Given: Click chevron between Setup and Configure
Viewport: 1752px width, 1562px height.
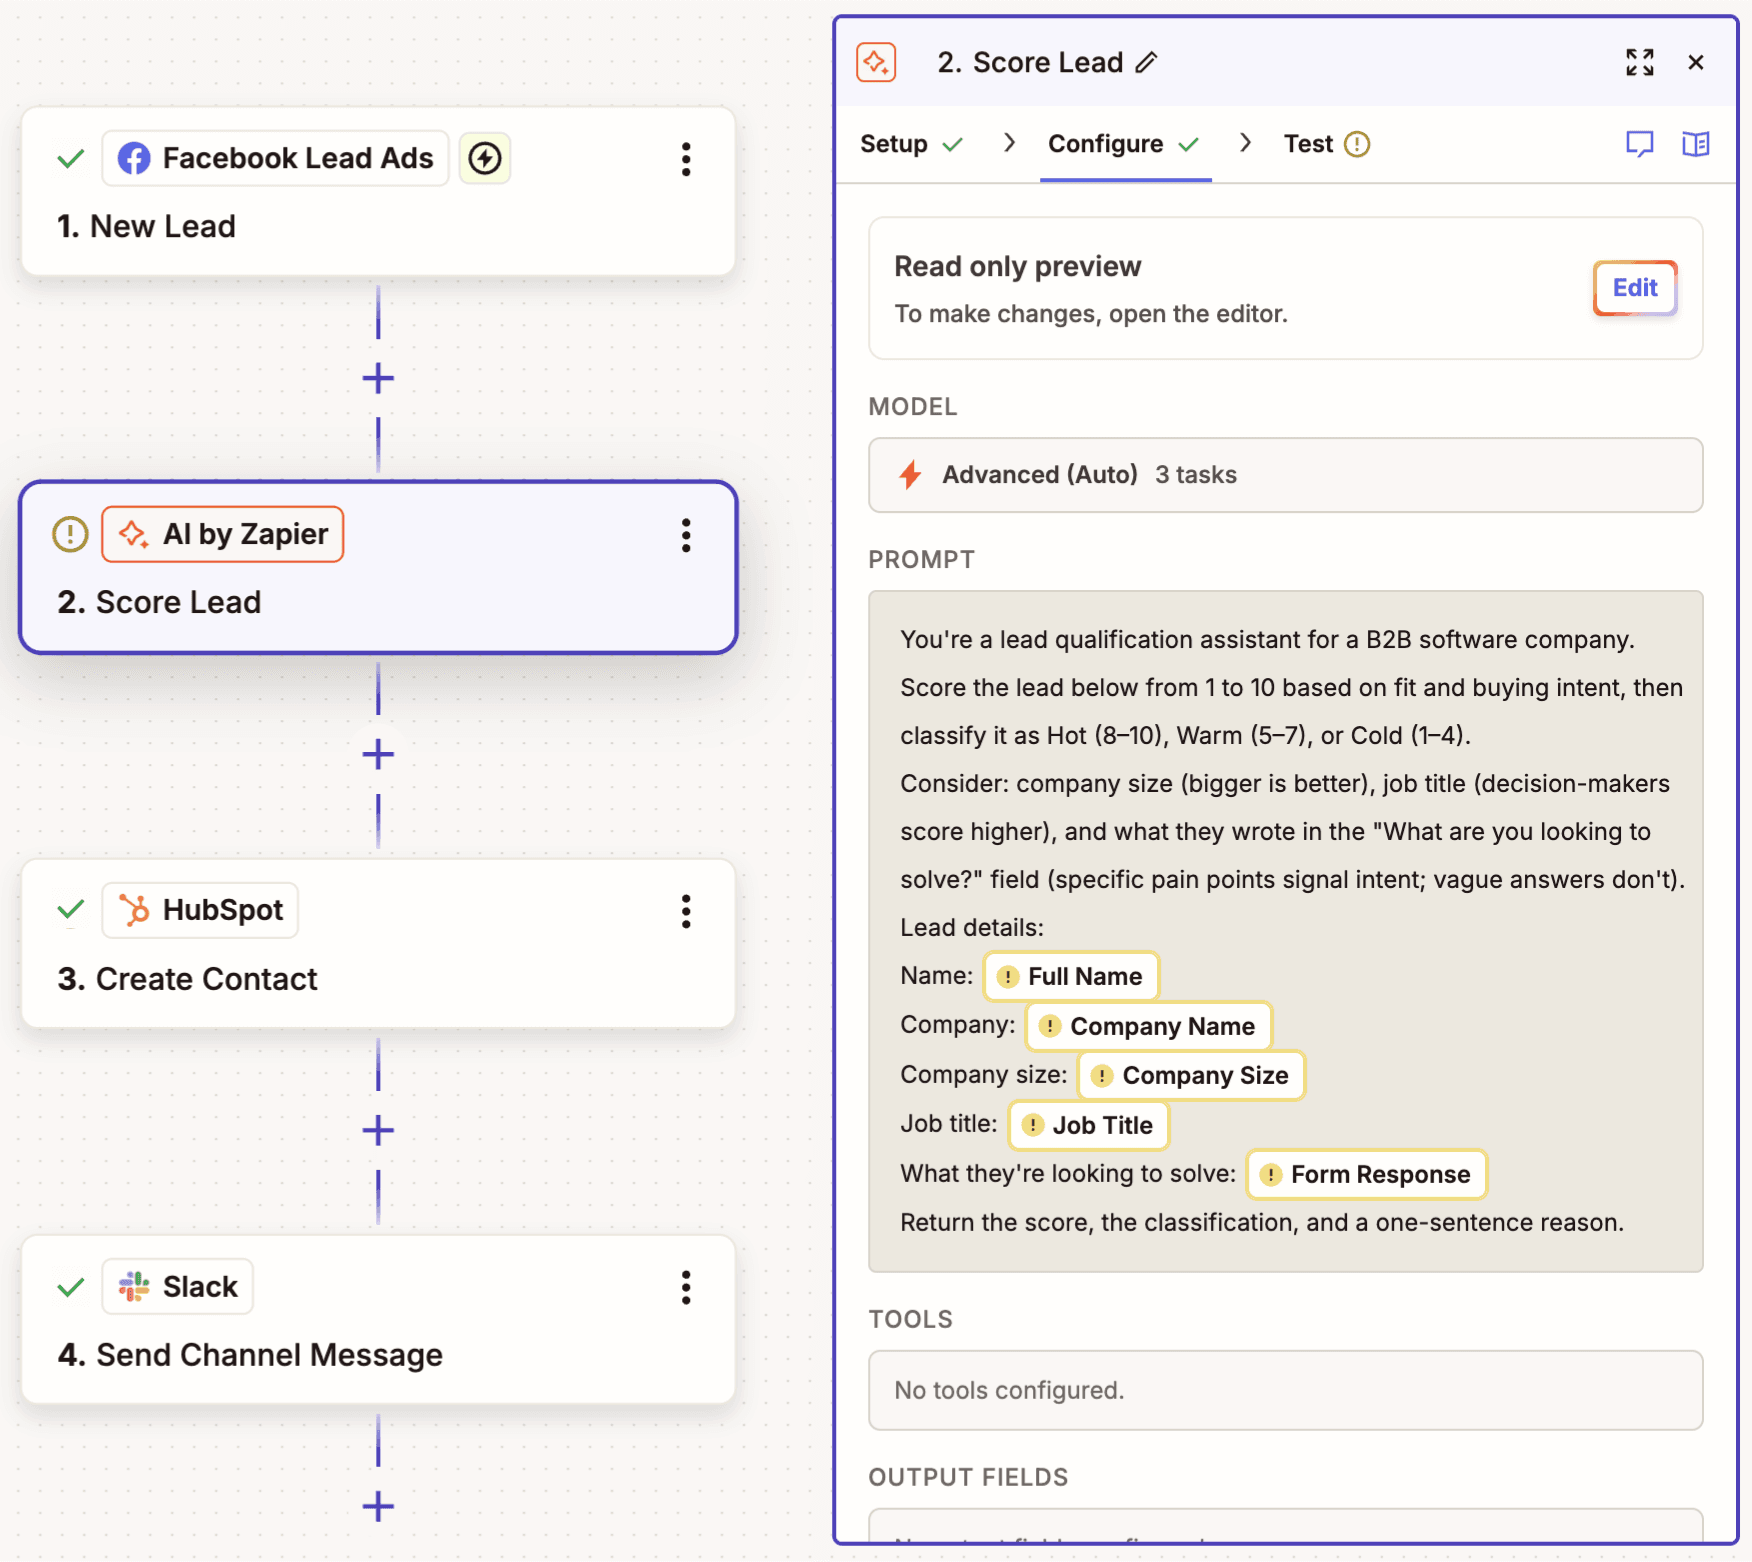Looking at the screenshot, I should coord(1010,143).
